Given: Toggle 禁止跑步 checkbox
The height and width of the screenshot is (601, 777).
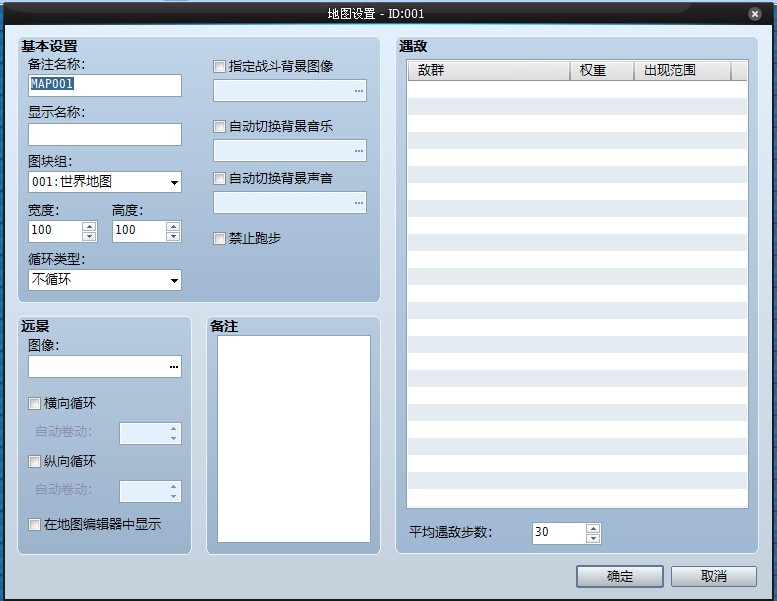Looking at the screenshot, I should pyautogui.click(x=219, y=238).
